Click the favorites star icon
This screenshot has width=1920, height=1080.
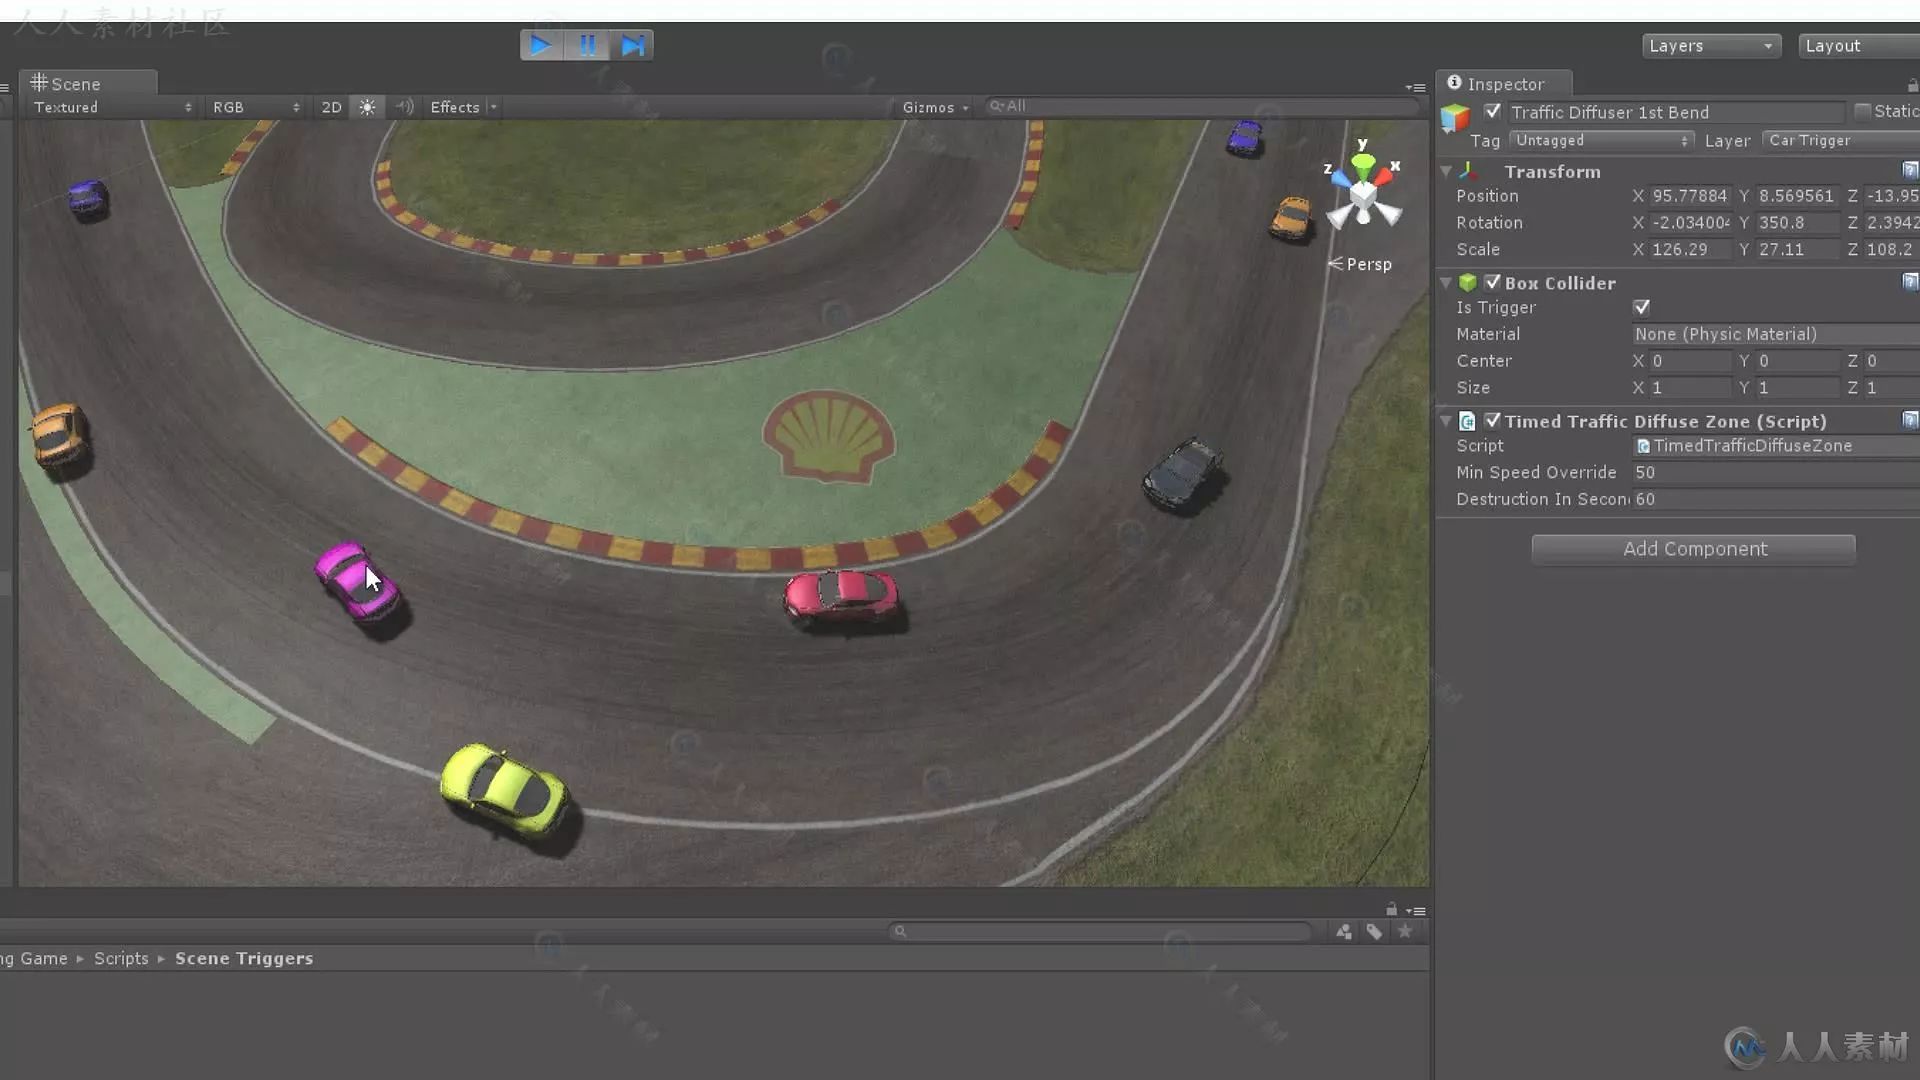pyautogui.click(x=1405, y=931)
